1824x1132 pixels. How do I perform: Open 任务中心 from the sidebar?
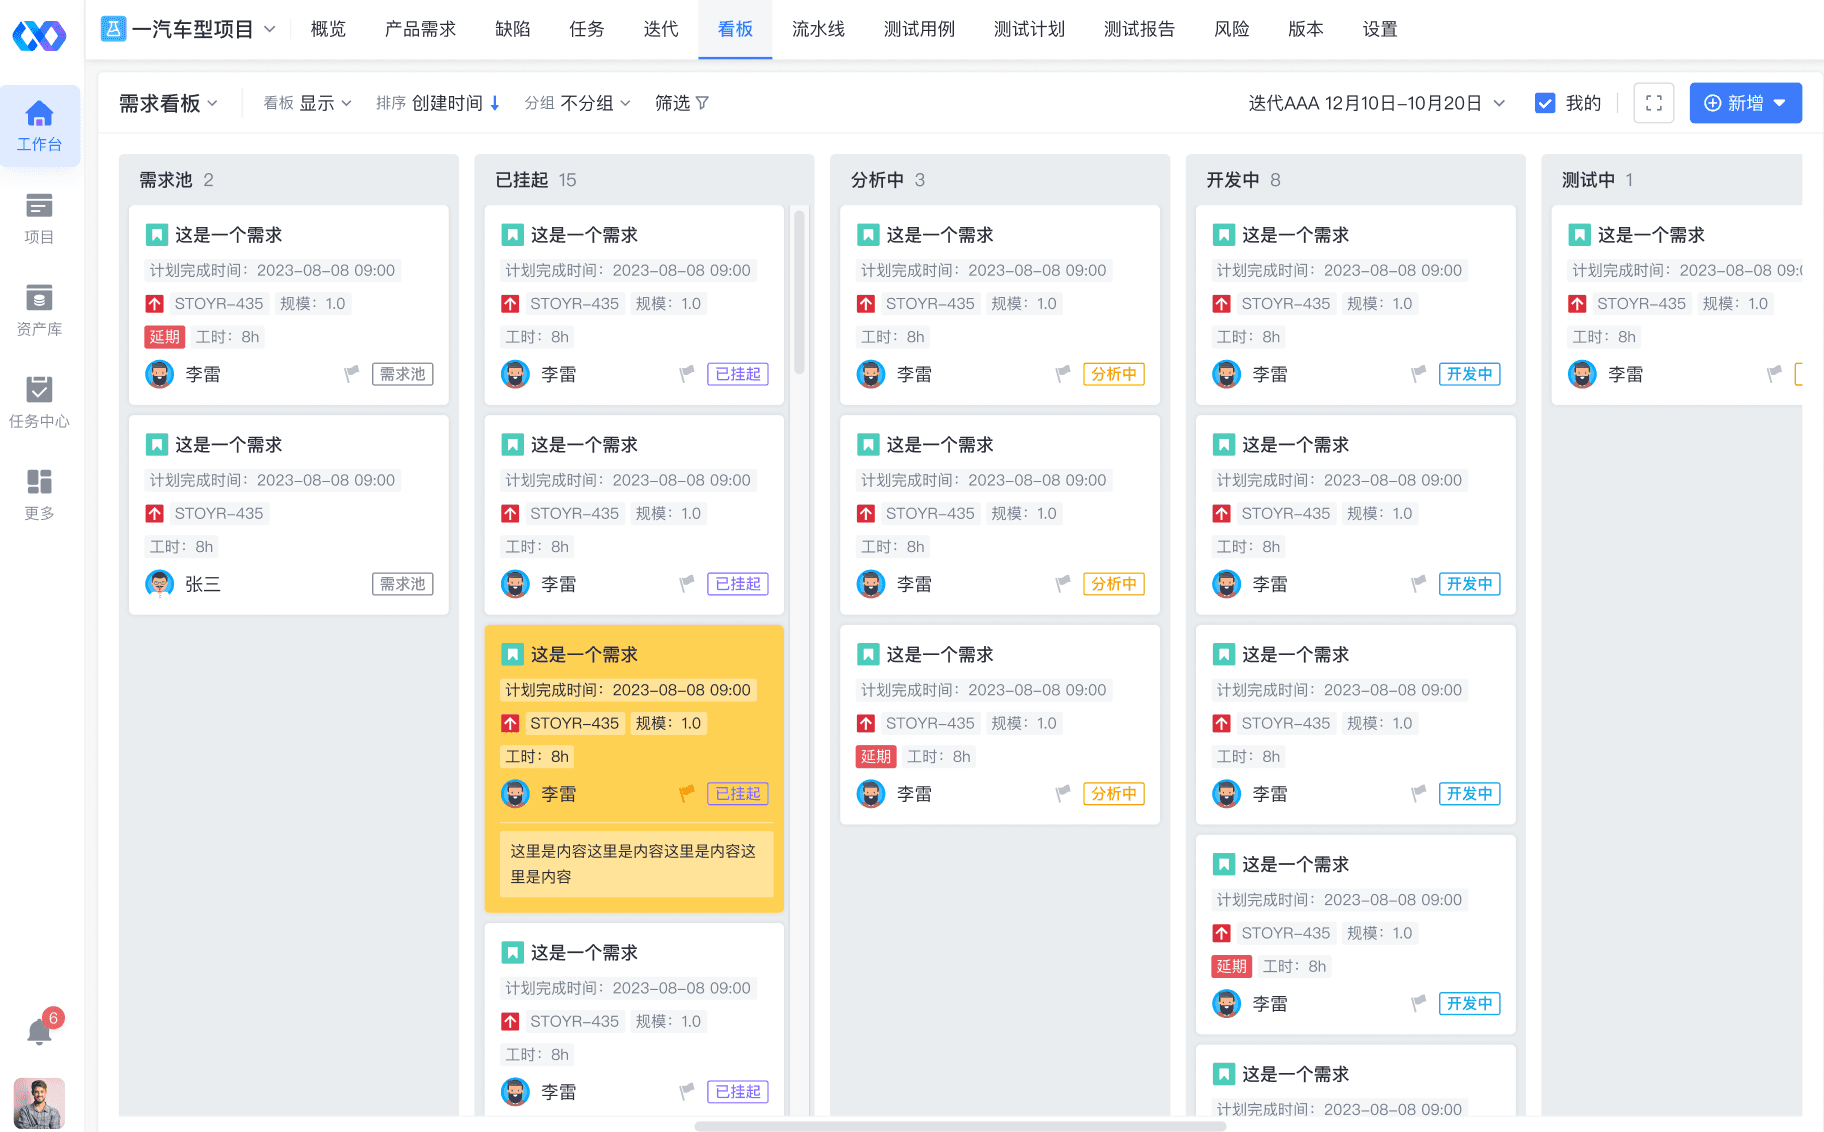[39, 401]
